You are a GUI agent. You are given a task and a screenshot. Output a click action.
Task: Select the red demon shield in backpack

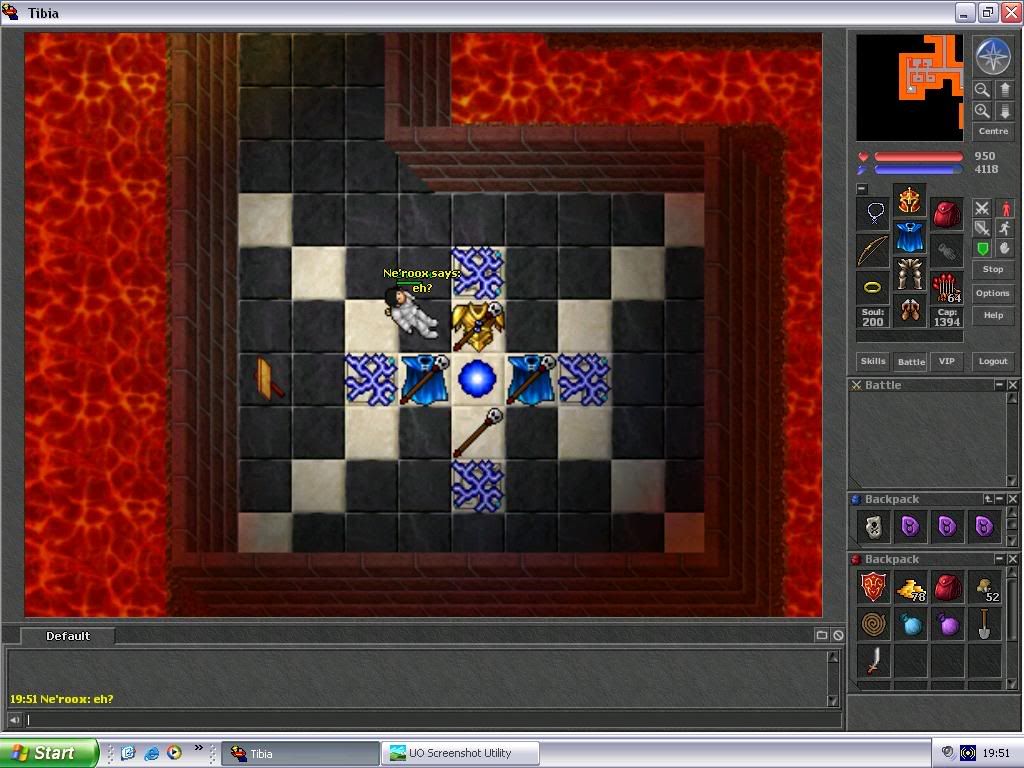click(x=874, y=586)
